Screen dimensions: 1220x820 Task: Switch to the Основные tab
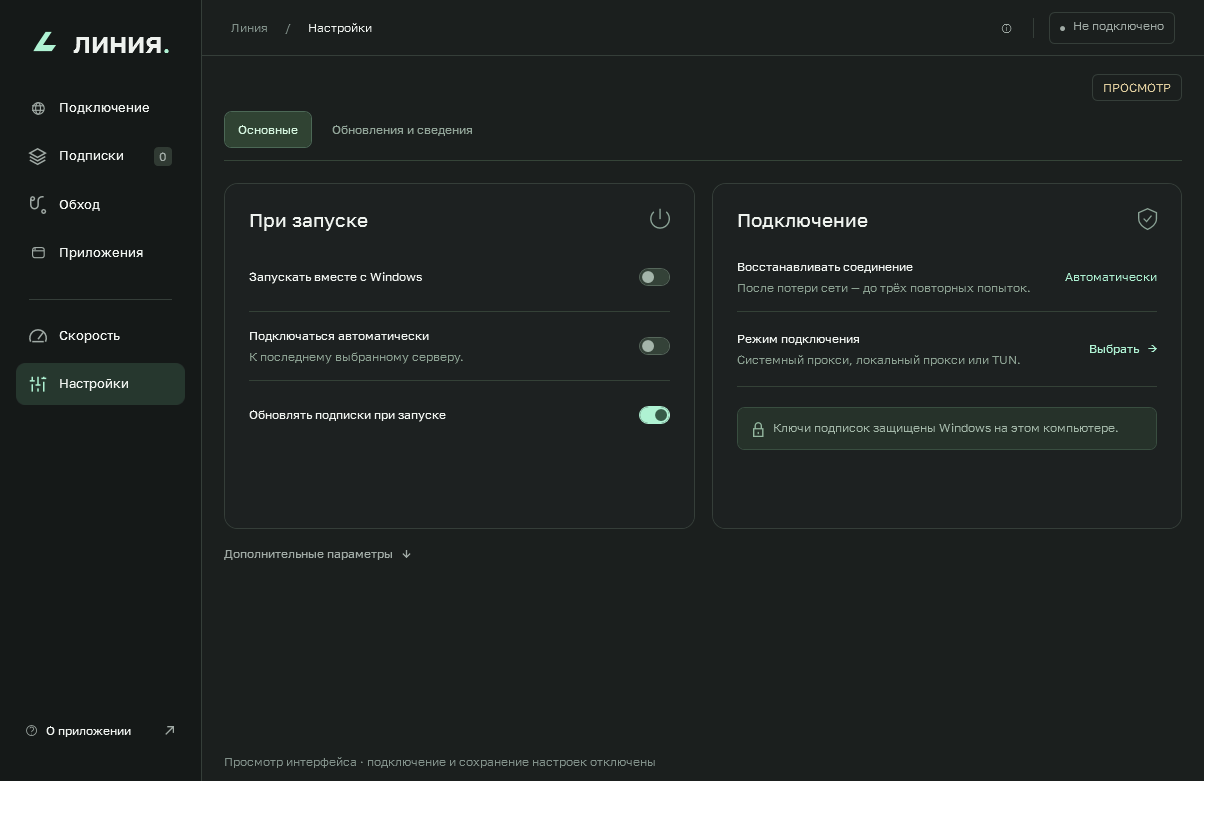pyautogui.click(x=268, y=130)
